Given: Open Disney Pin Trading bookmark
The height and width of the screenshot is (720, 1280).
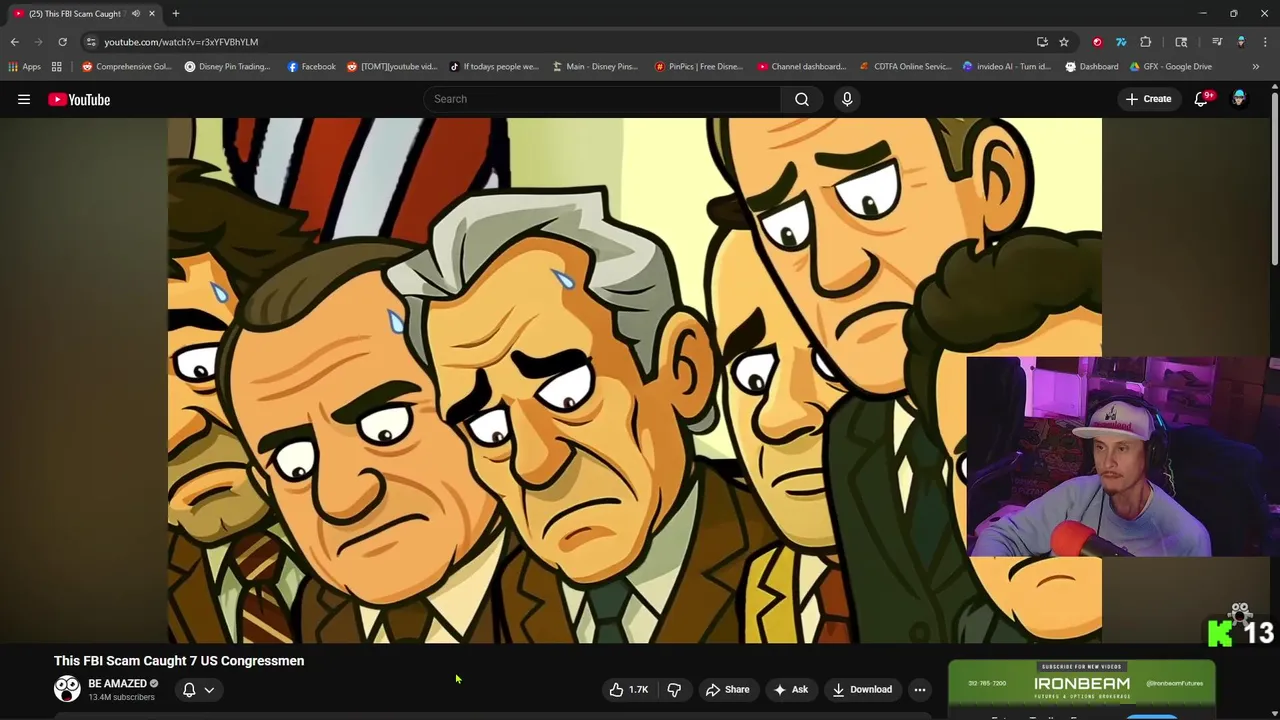Looking at the screenshot, I should pos(228,67).
